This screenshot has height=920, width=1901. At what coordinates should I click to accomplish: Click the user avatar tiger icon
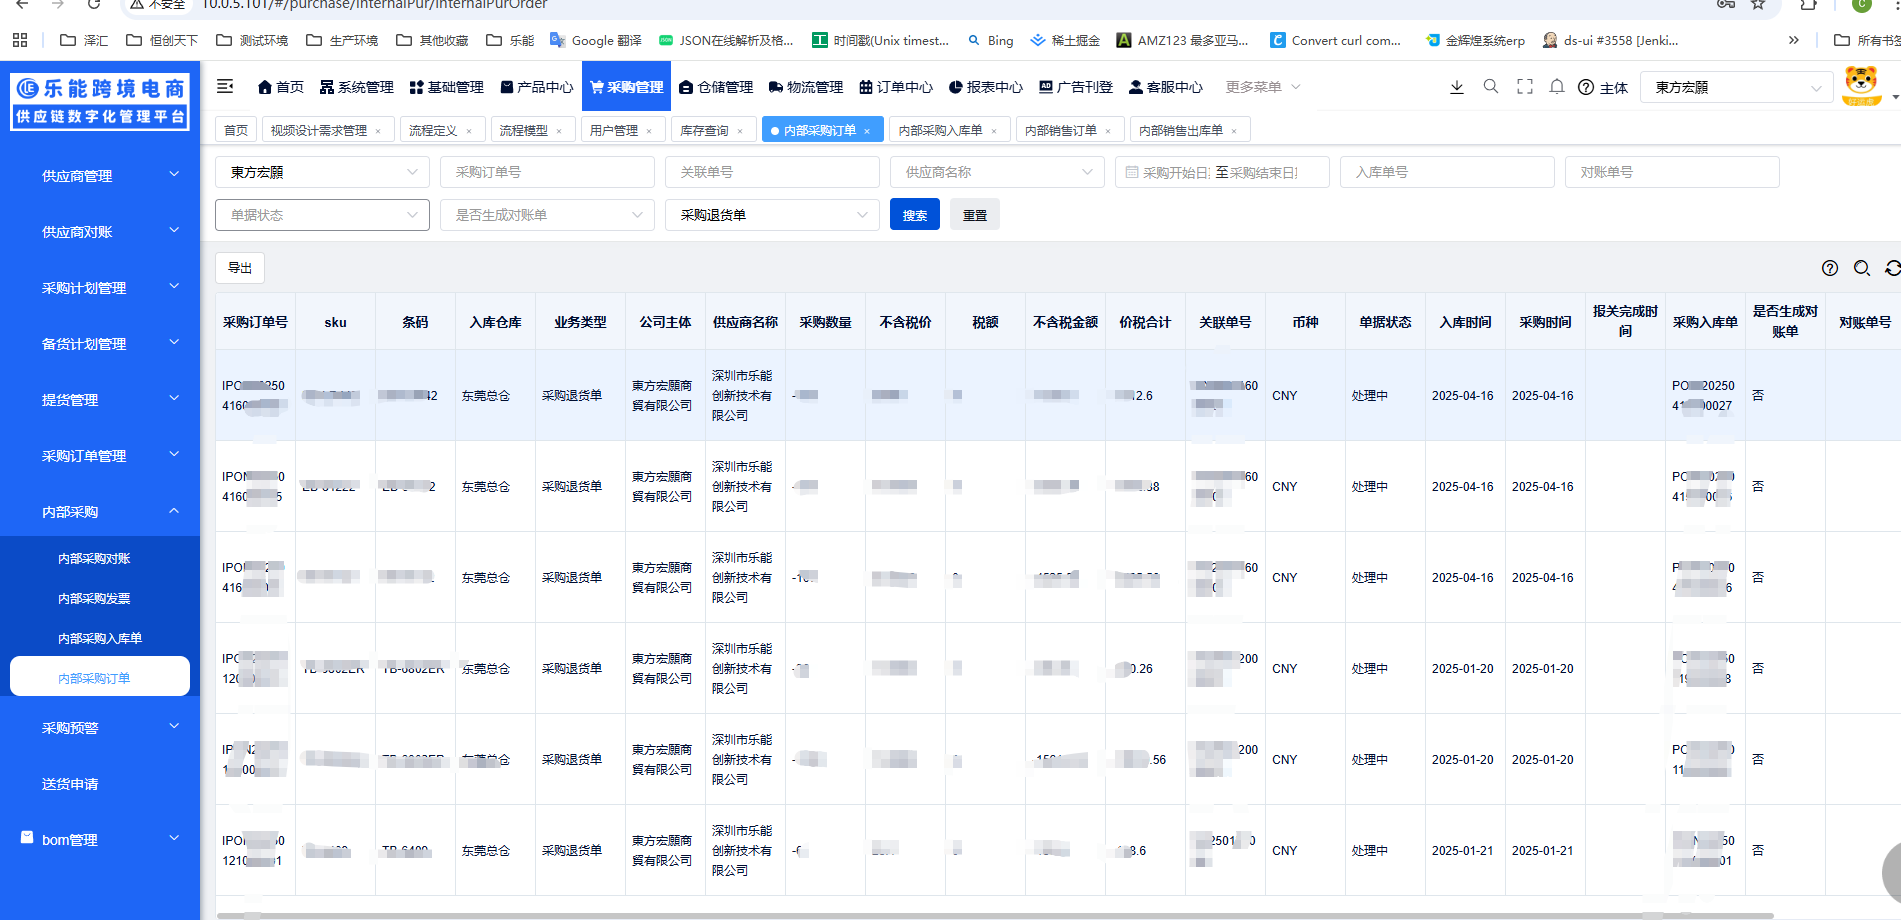(1861, 86)
